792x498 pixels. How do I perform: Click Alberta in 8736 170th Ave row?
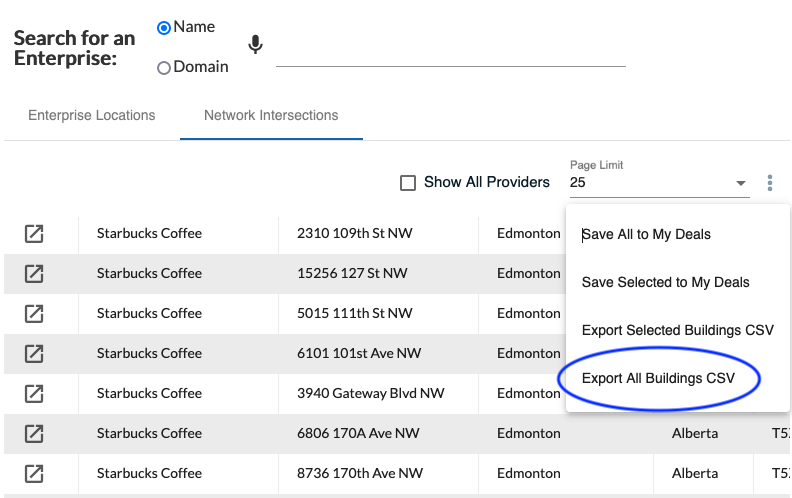(695, 473)
